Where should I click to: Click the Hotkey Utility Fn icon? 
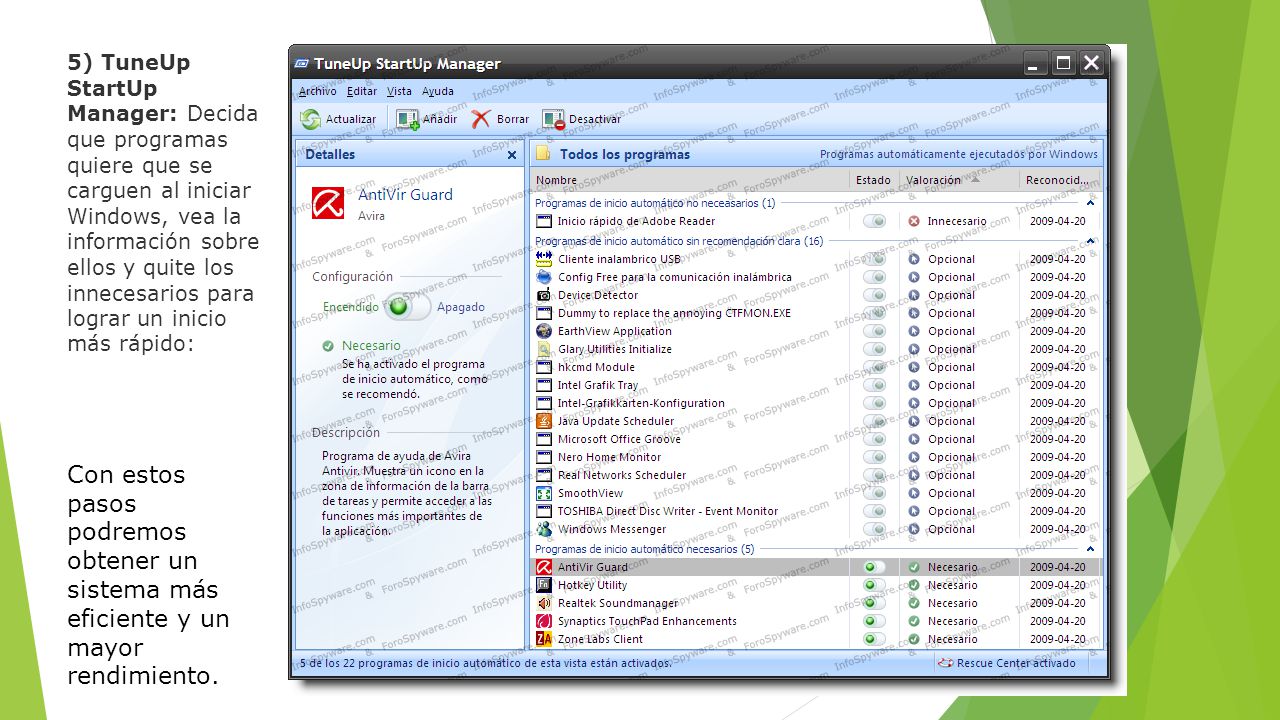tap(544, 585)
